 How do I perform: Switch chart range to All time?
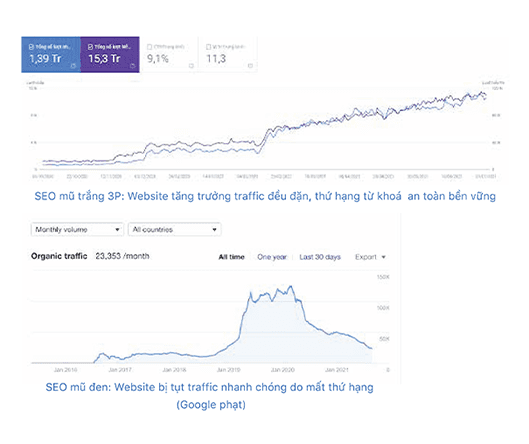(x=231, y=257)
